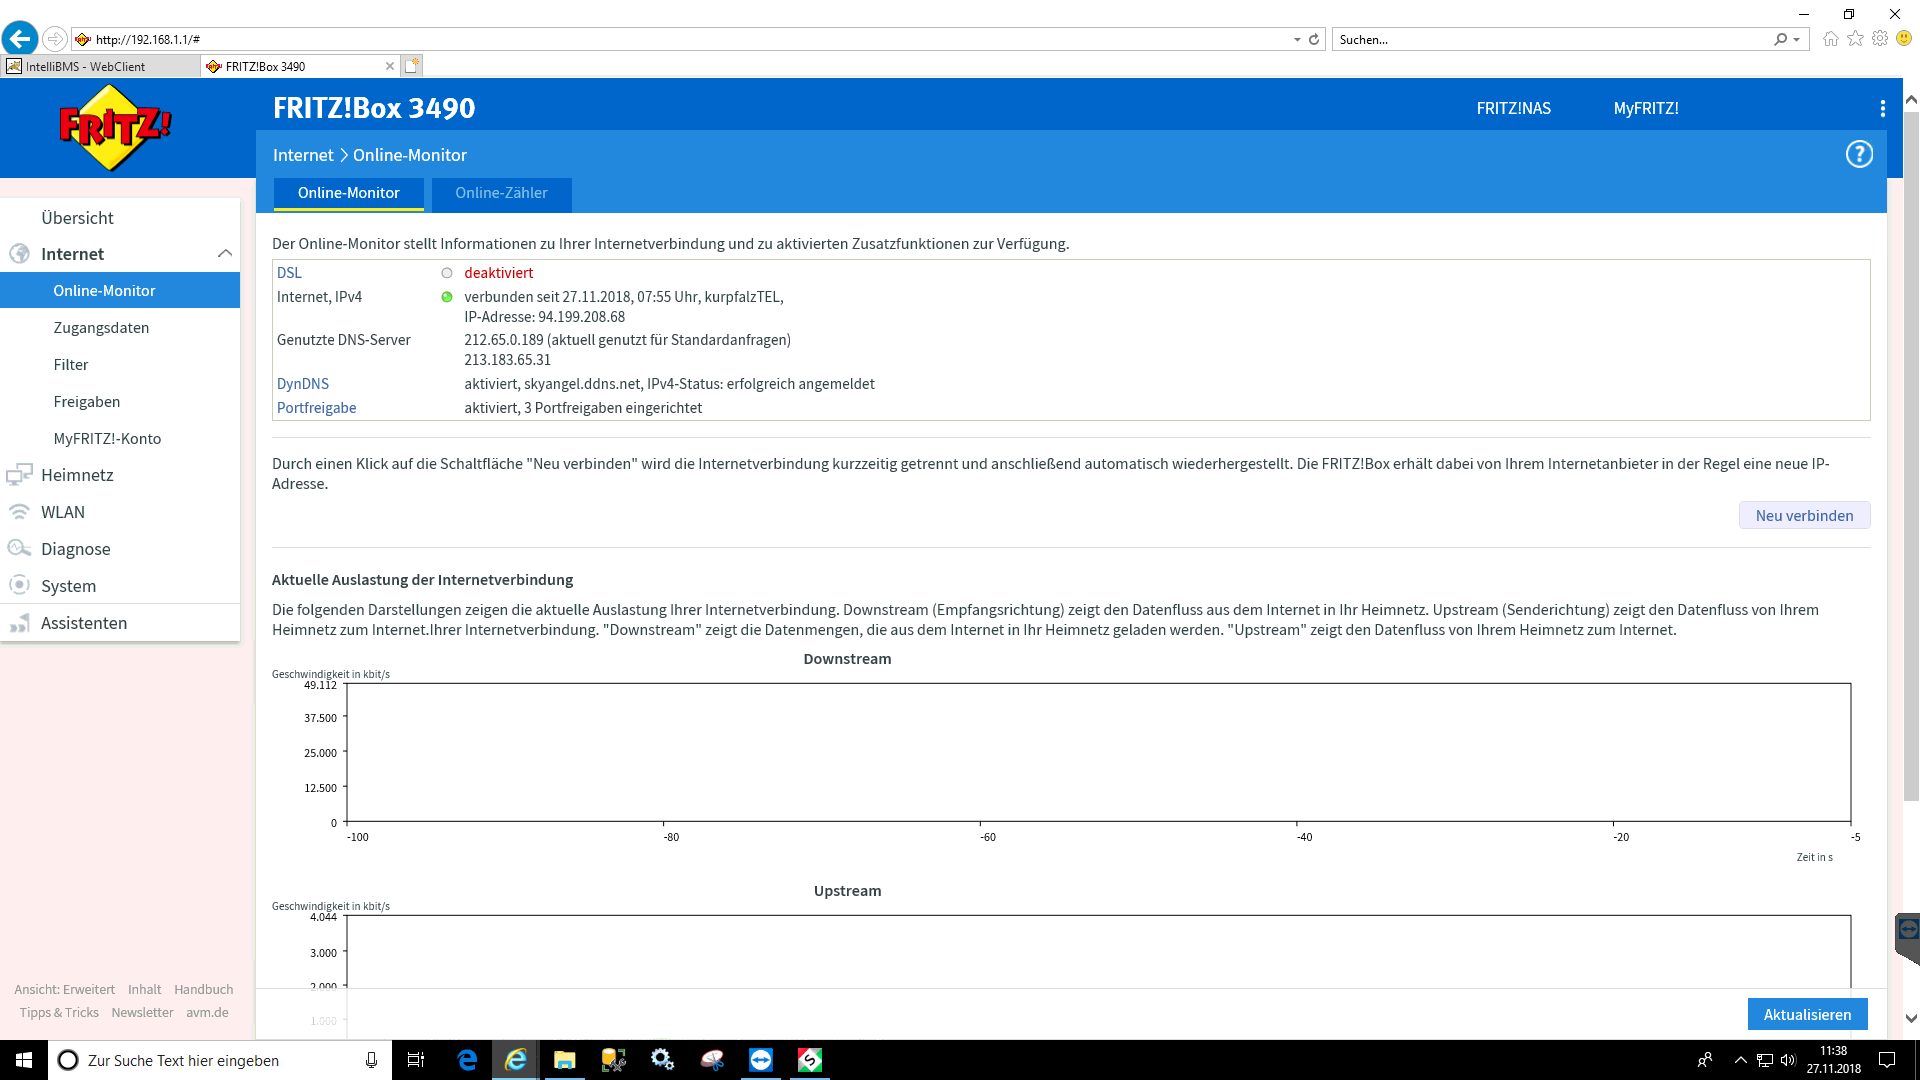Expand the search provider dropdown arrow
The width and height of the screenshot is (1920, 1080).
coord(1797,40)
